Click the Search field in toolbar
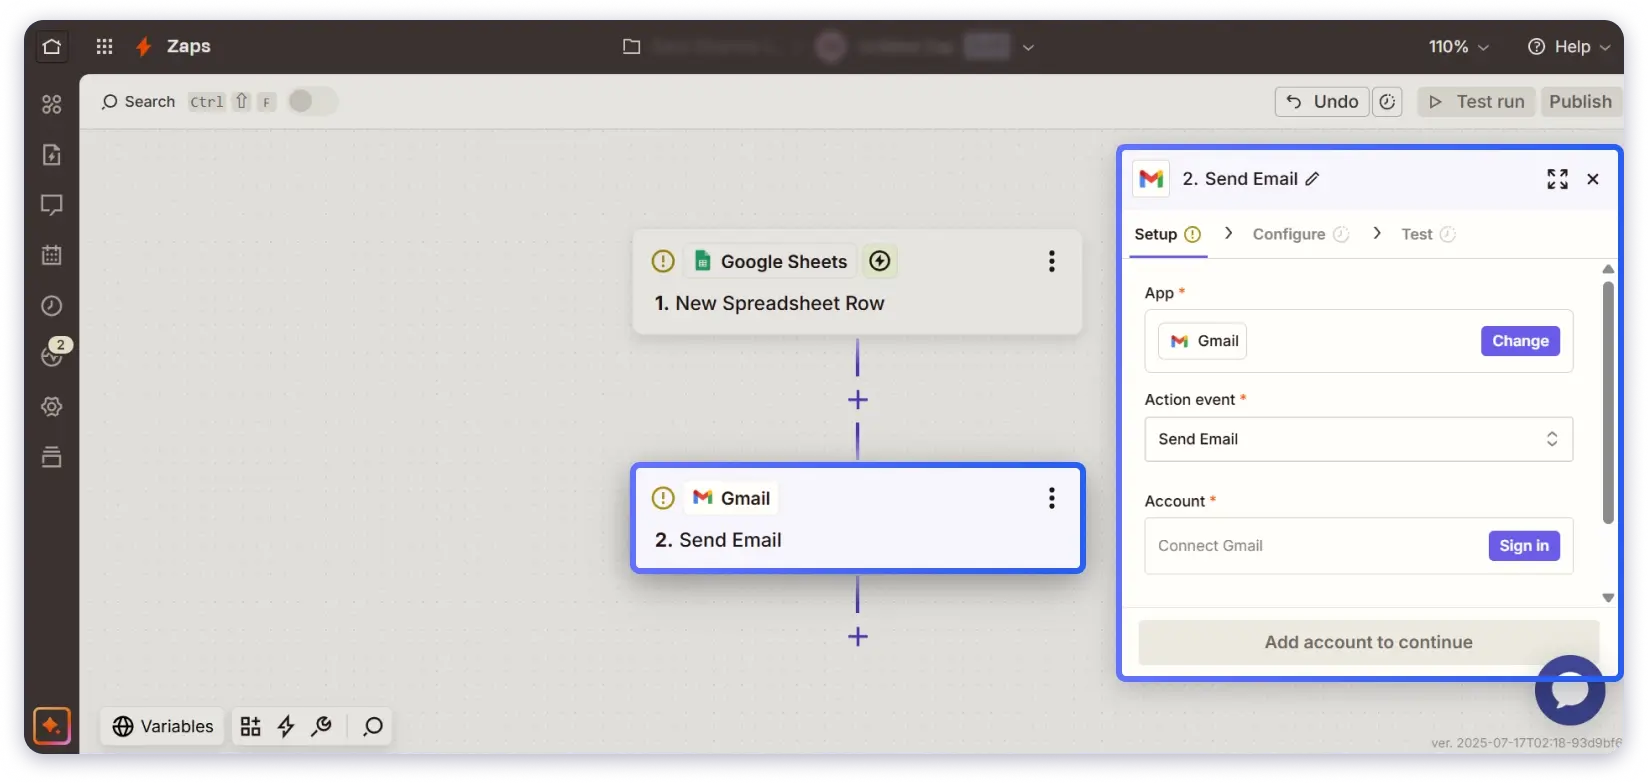This screenshot has height=783, width=1648. pos(138,102)
